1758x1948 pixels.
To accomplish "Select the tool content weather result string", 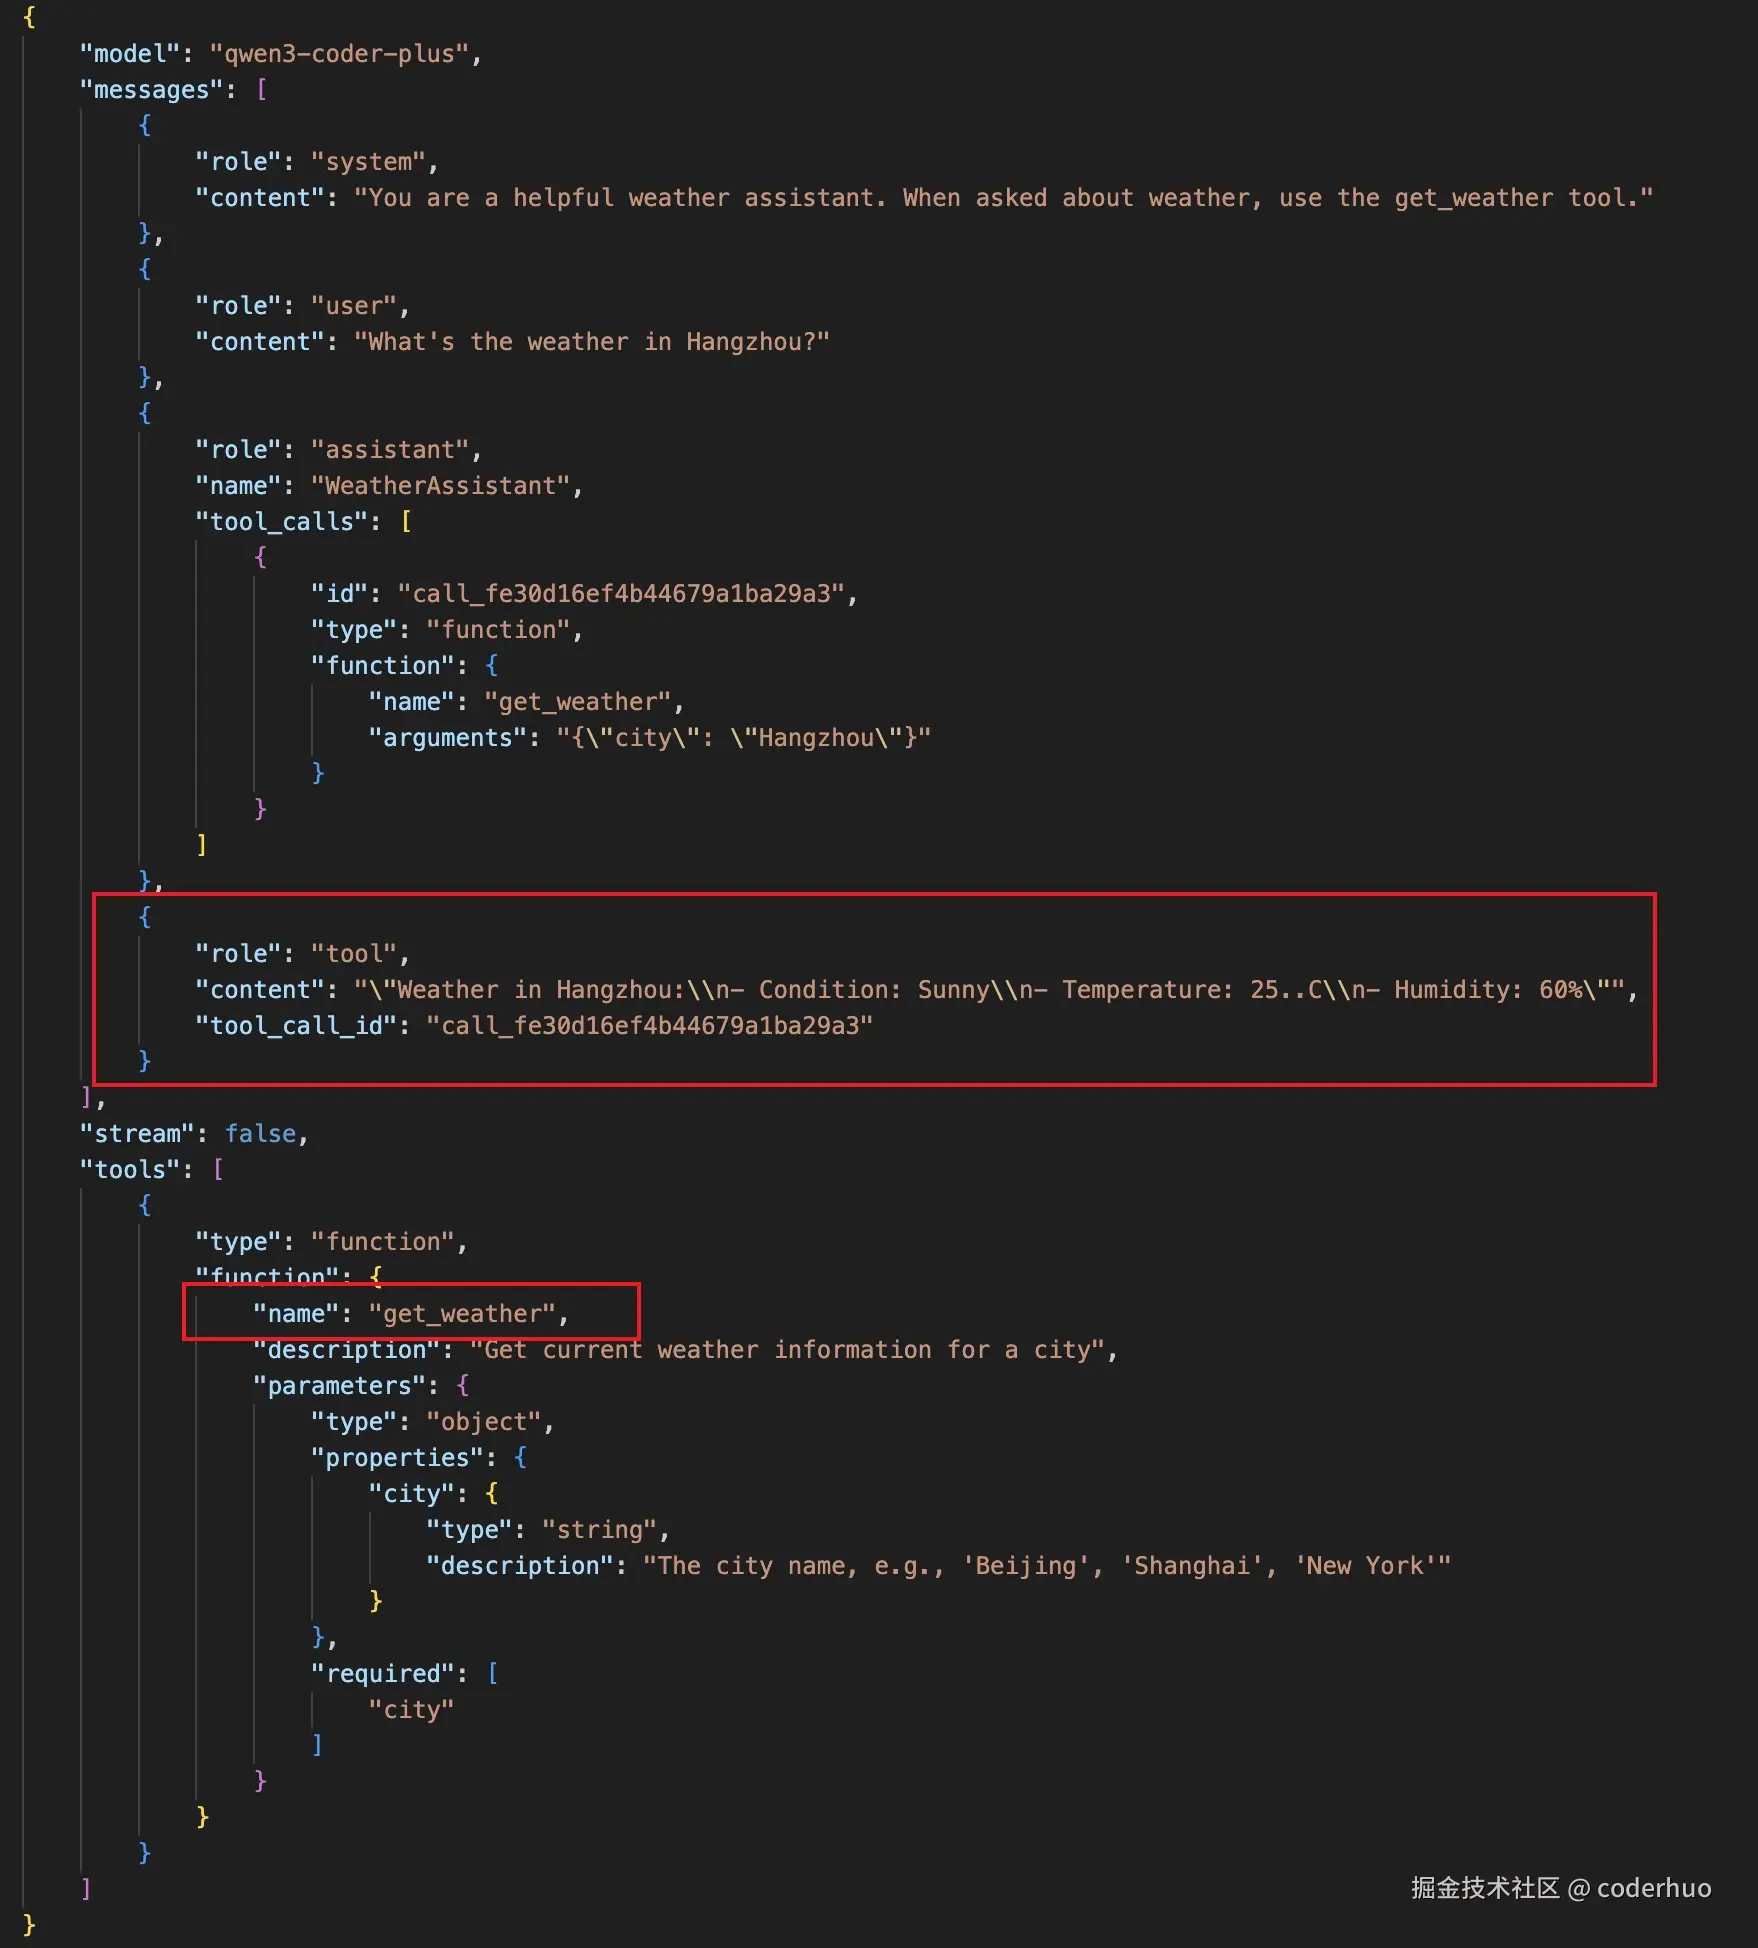I will 990,990.
